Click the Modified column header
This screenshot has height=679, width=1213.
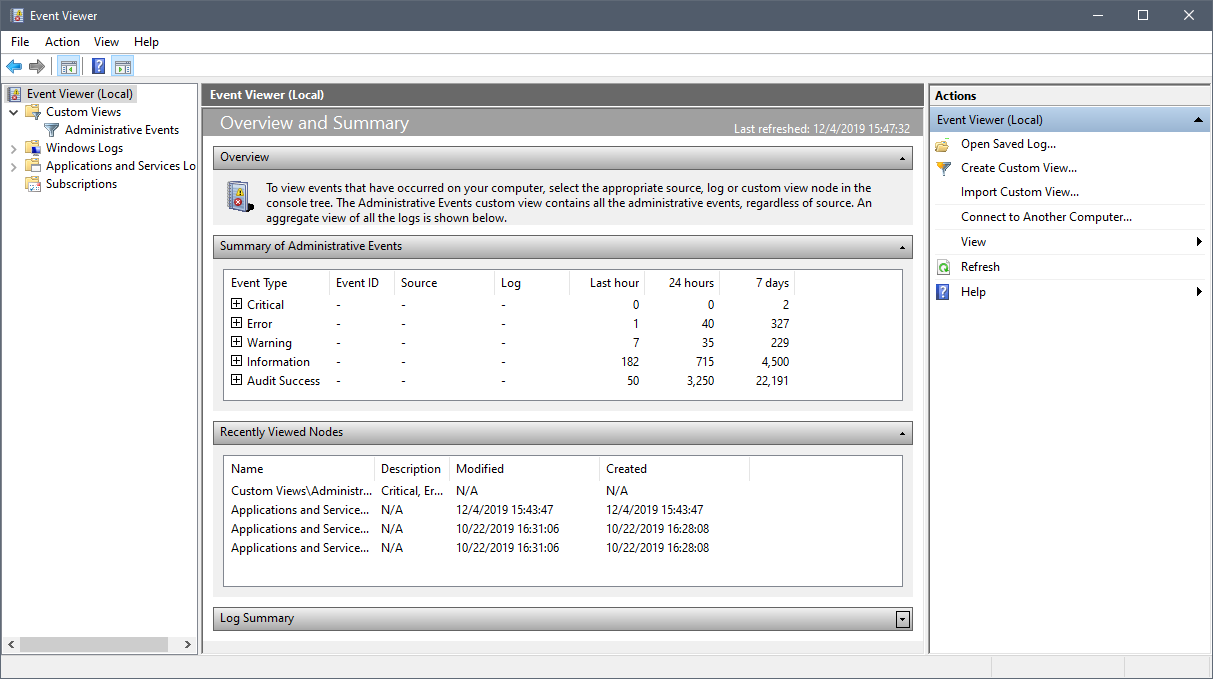524,469
